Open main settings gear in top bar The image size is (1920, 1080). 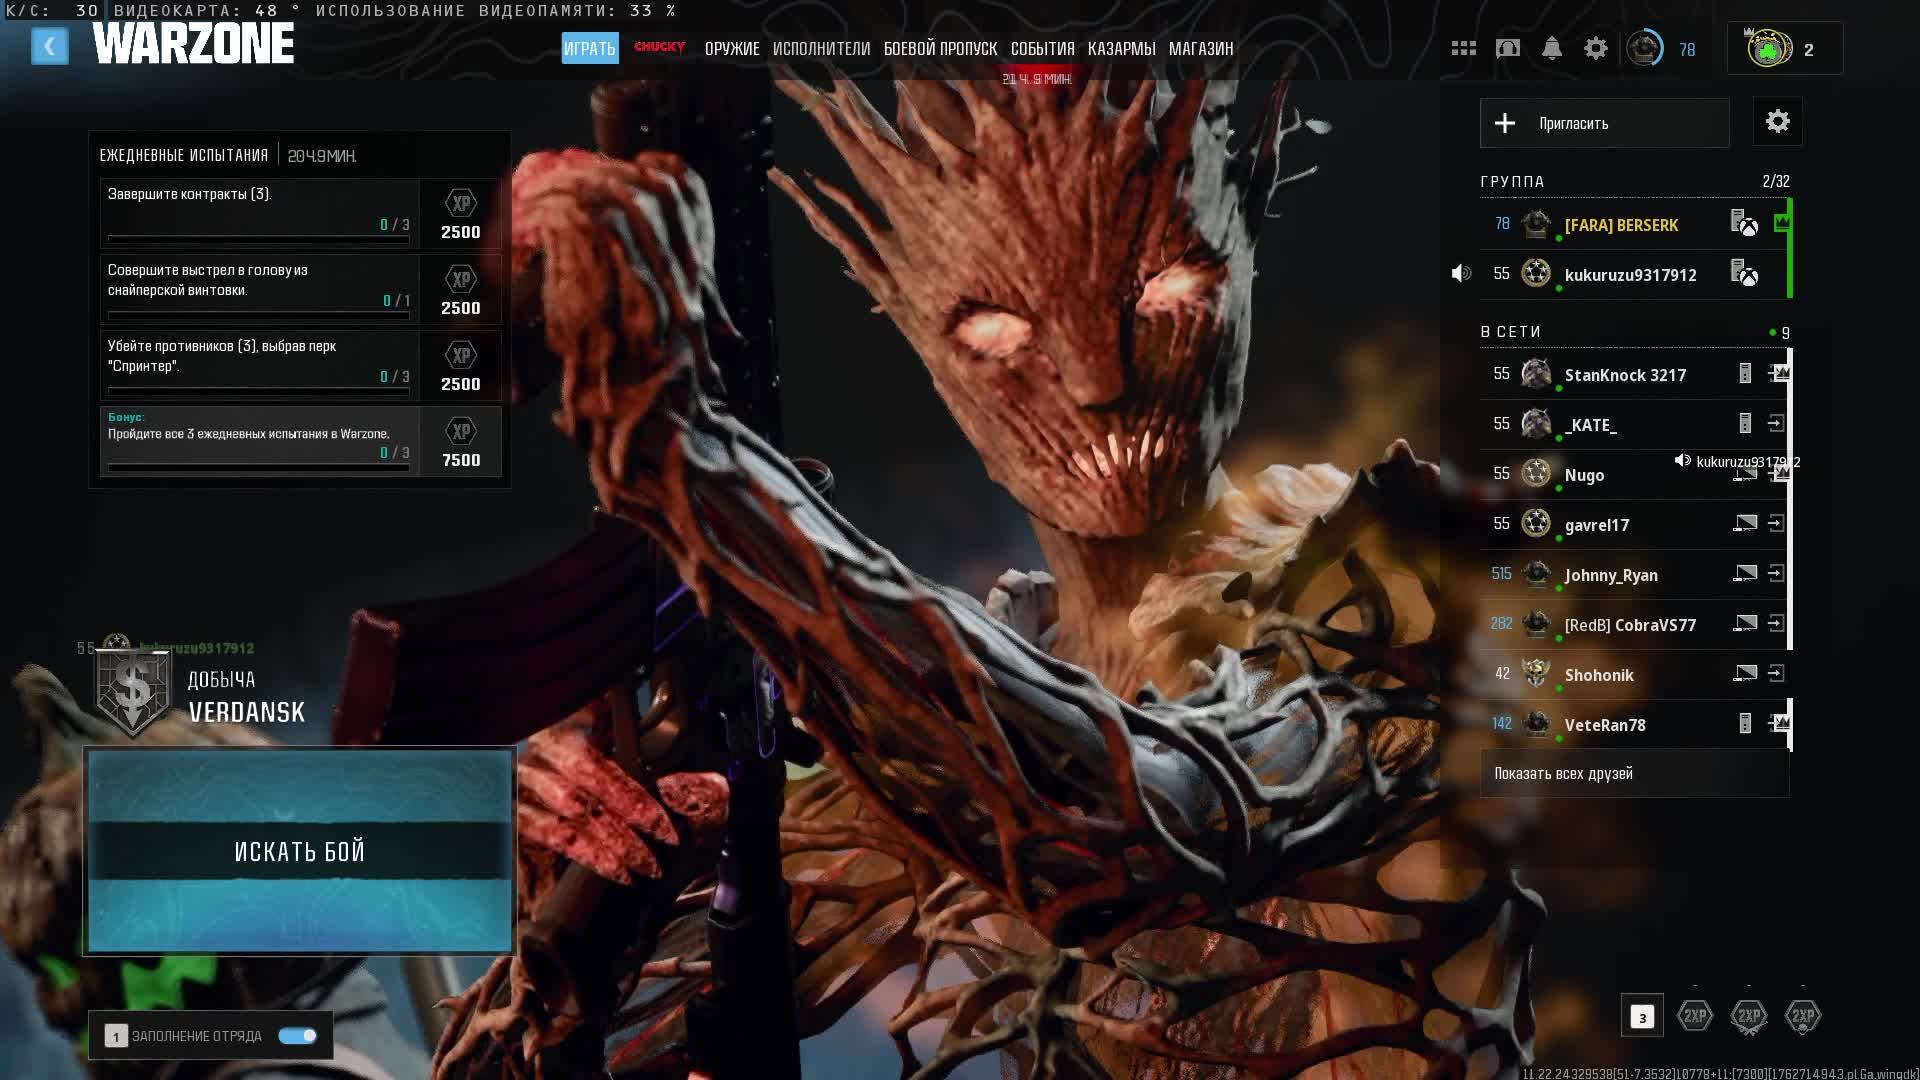[1595, 48]
